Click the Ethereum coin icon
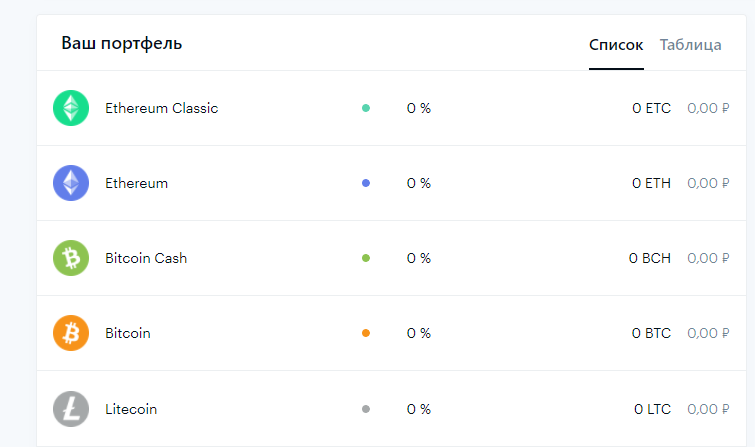755x447 pixels. point(71,183)
